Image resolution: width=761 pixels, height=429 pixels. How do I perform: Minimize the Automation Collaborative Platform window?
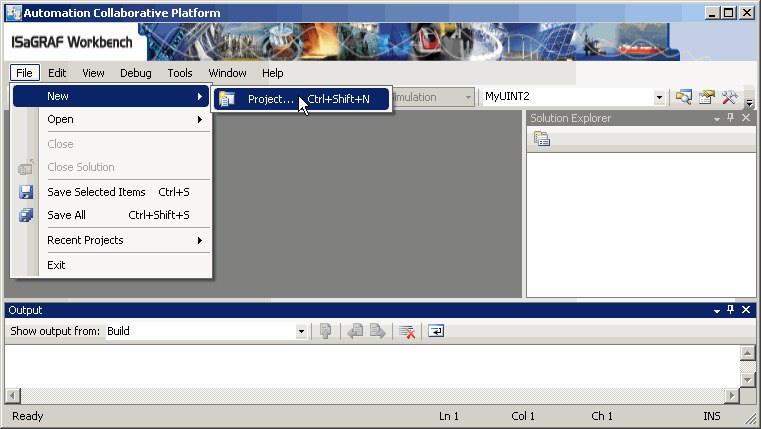pos(712,13)
